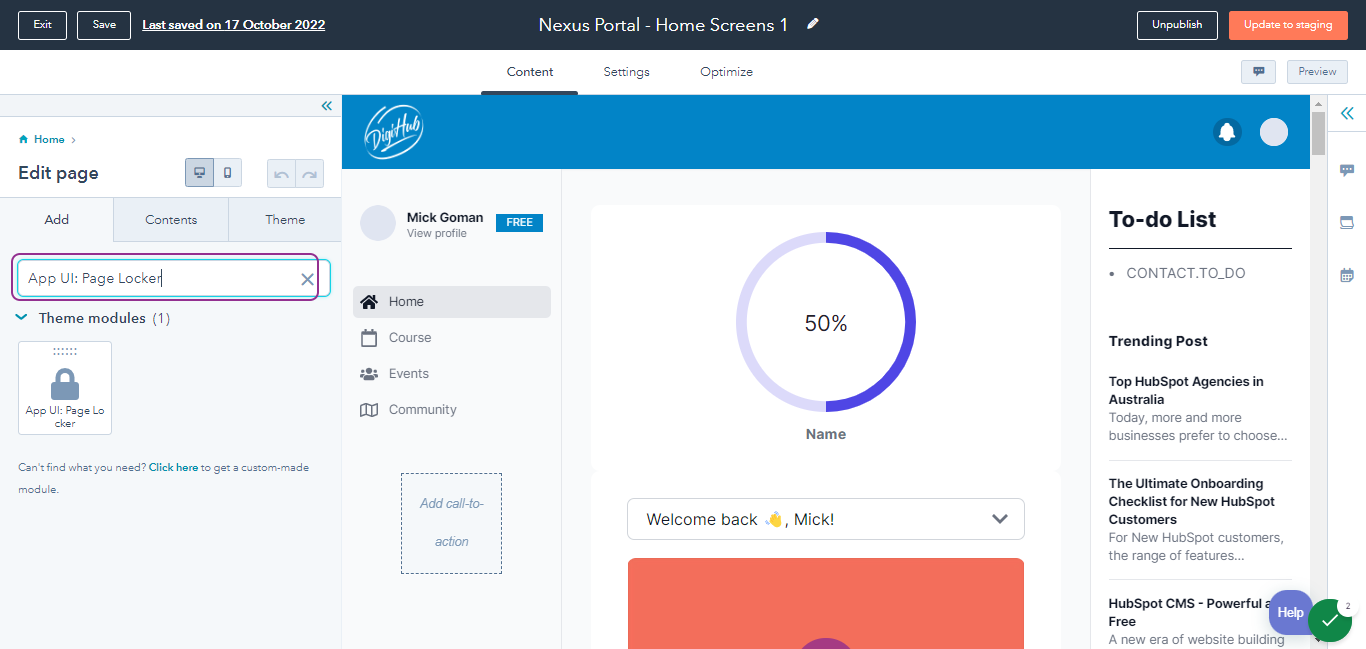
Task: Click the pencil icon to rename page
Action: click(813, 24)
